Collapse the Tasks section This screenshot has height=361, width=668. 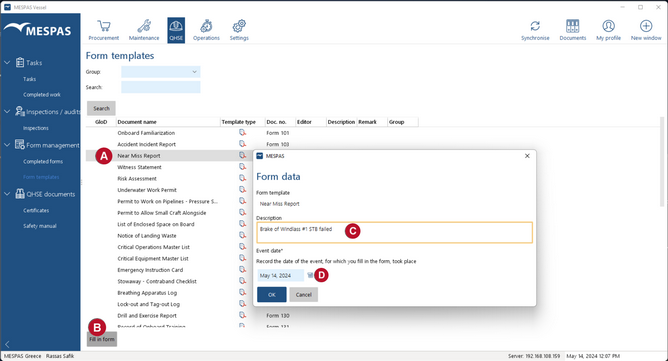point(7,63)
